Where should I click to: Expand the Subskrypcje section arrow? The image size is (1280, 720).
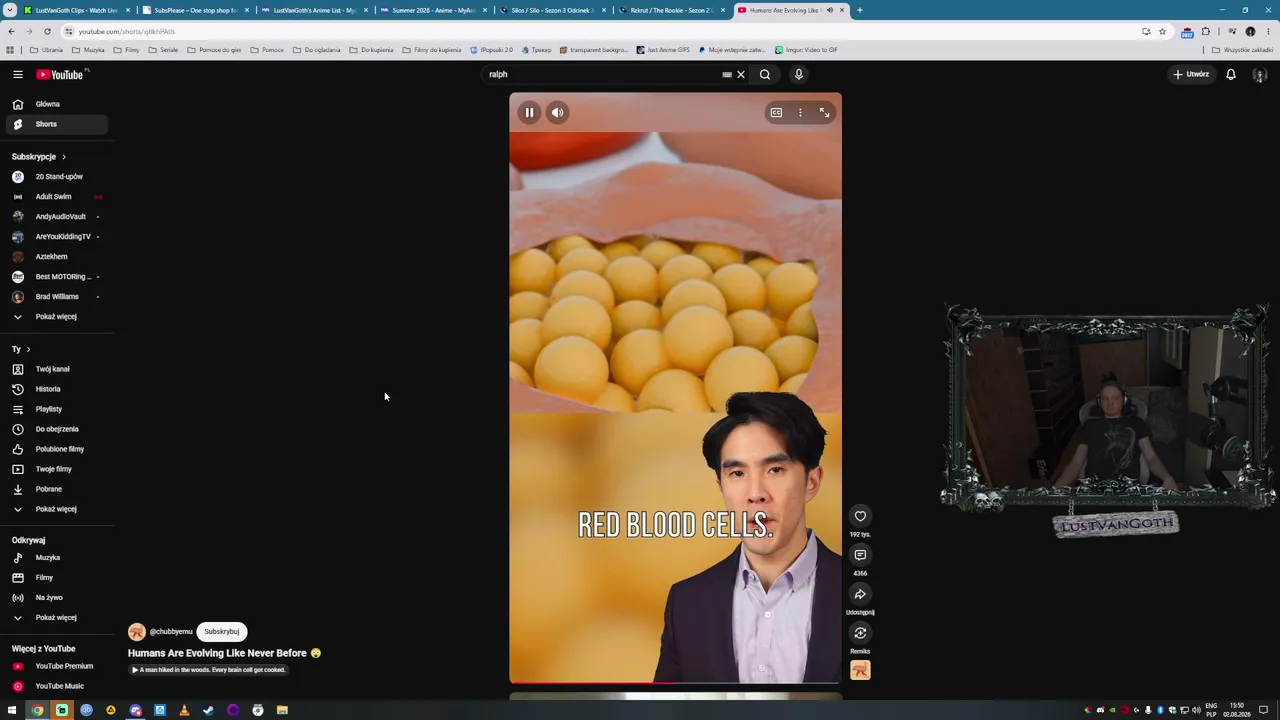point(64,157)
